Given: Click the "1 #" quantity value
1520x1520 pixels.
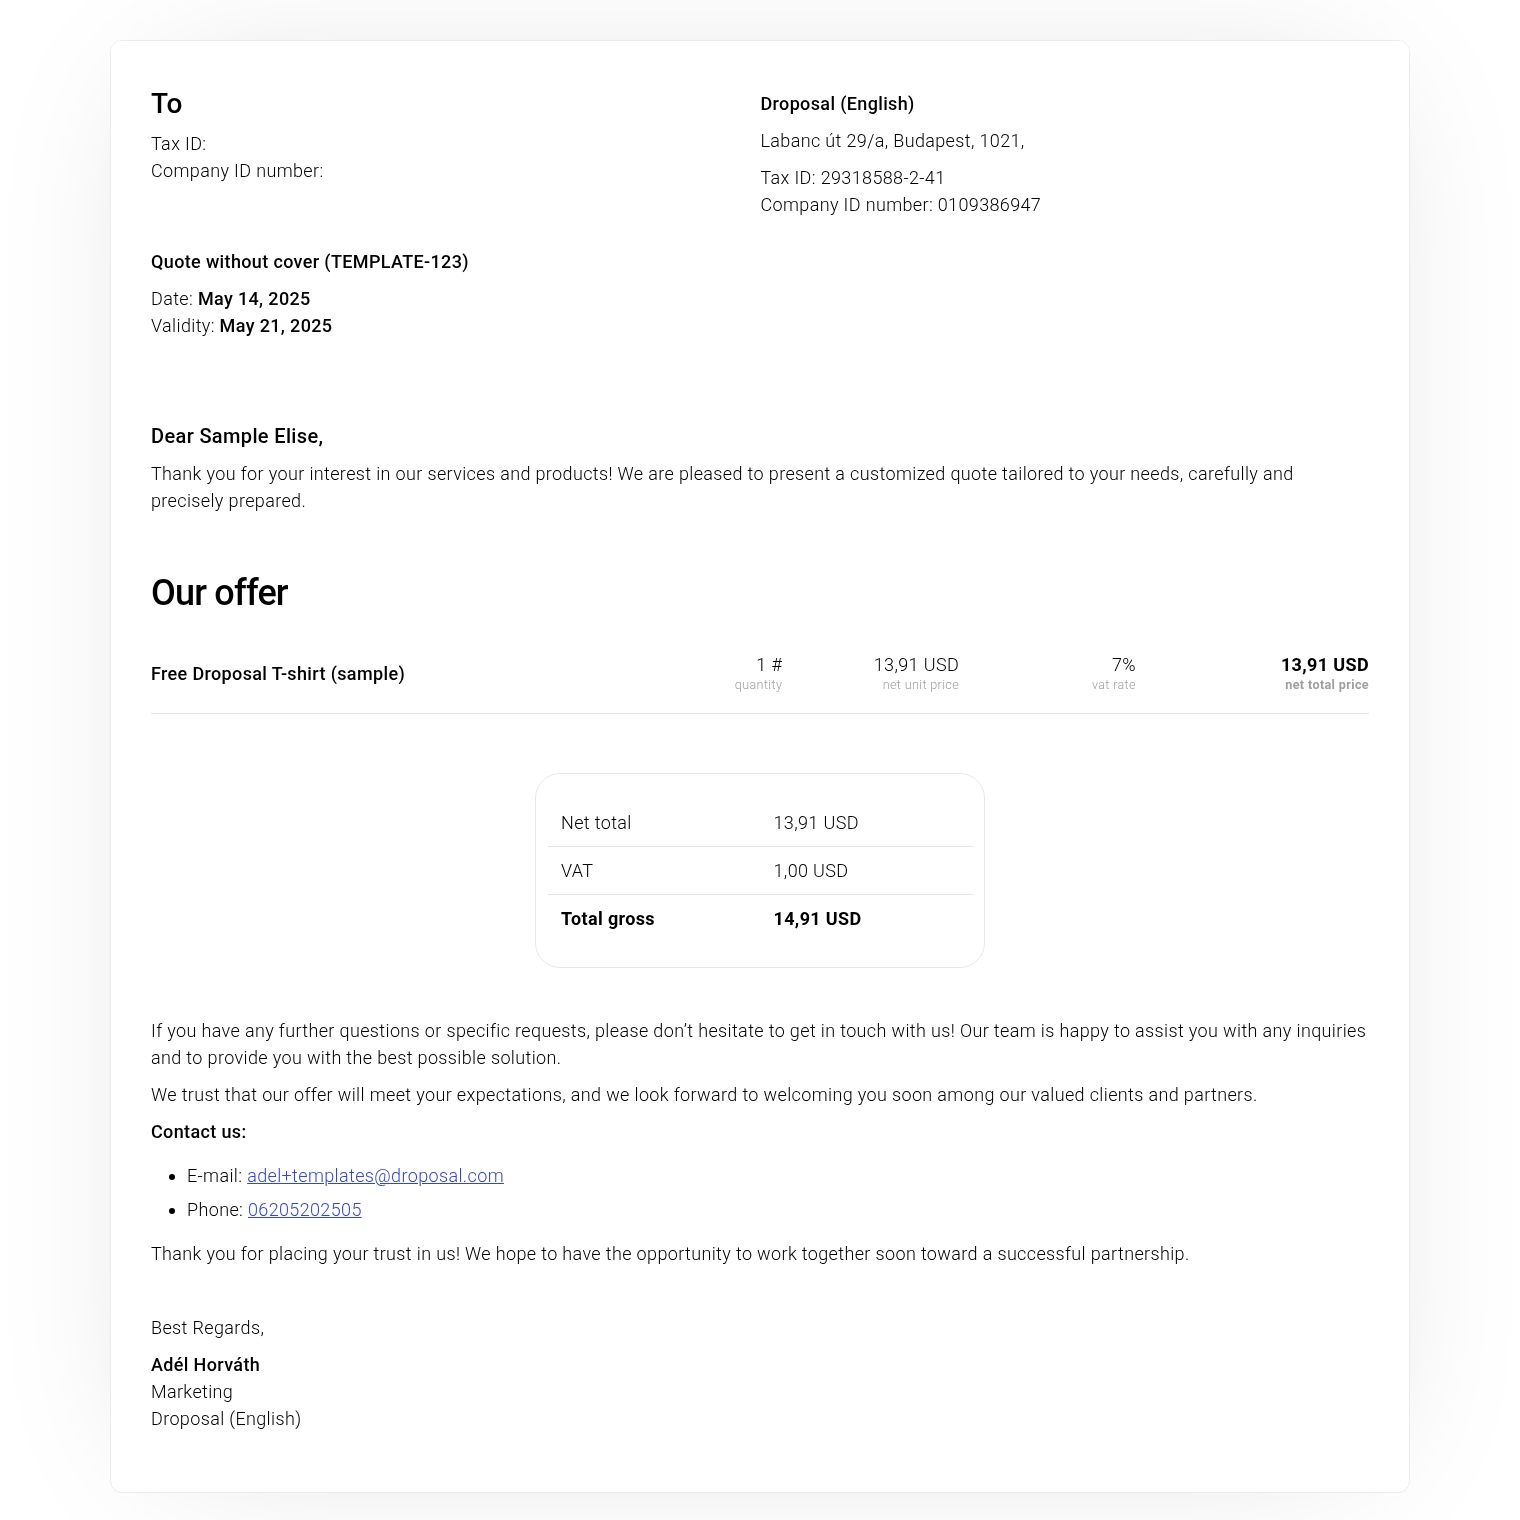Looking at the screenshot, I should coord(769,665).
